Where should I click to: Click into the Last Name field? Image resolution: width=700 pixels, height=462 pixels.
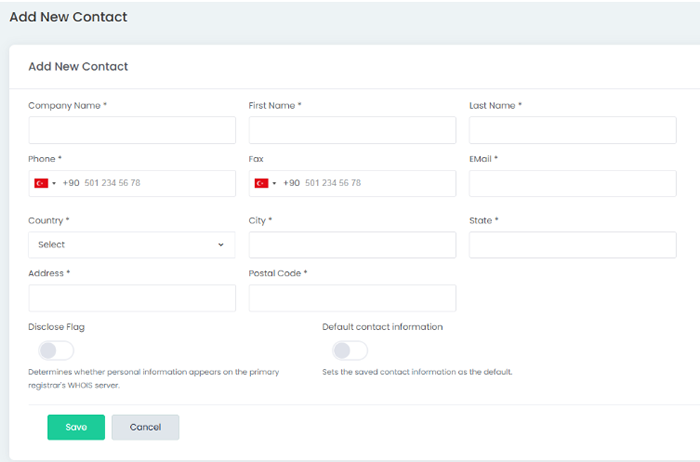[x=573, y=130]
